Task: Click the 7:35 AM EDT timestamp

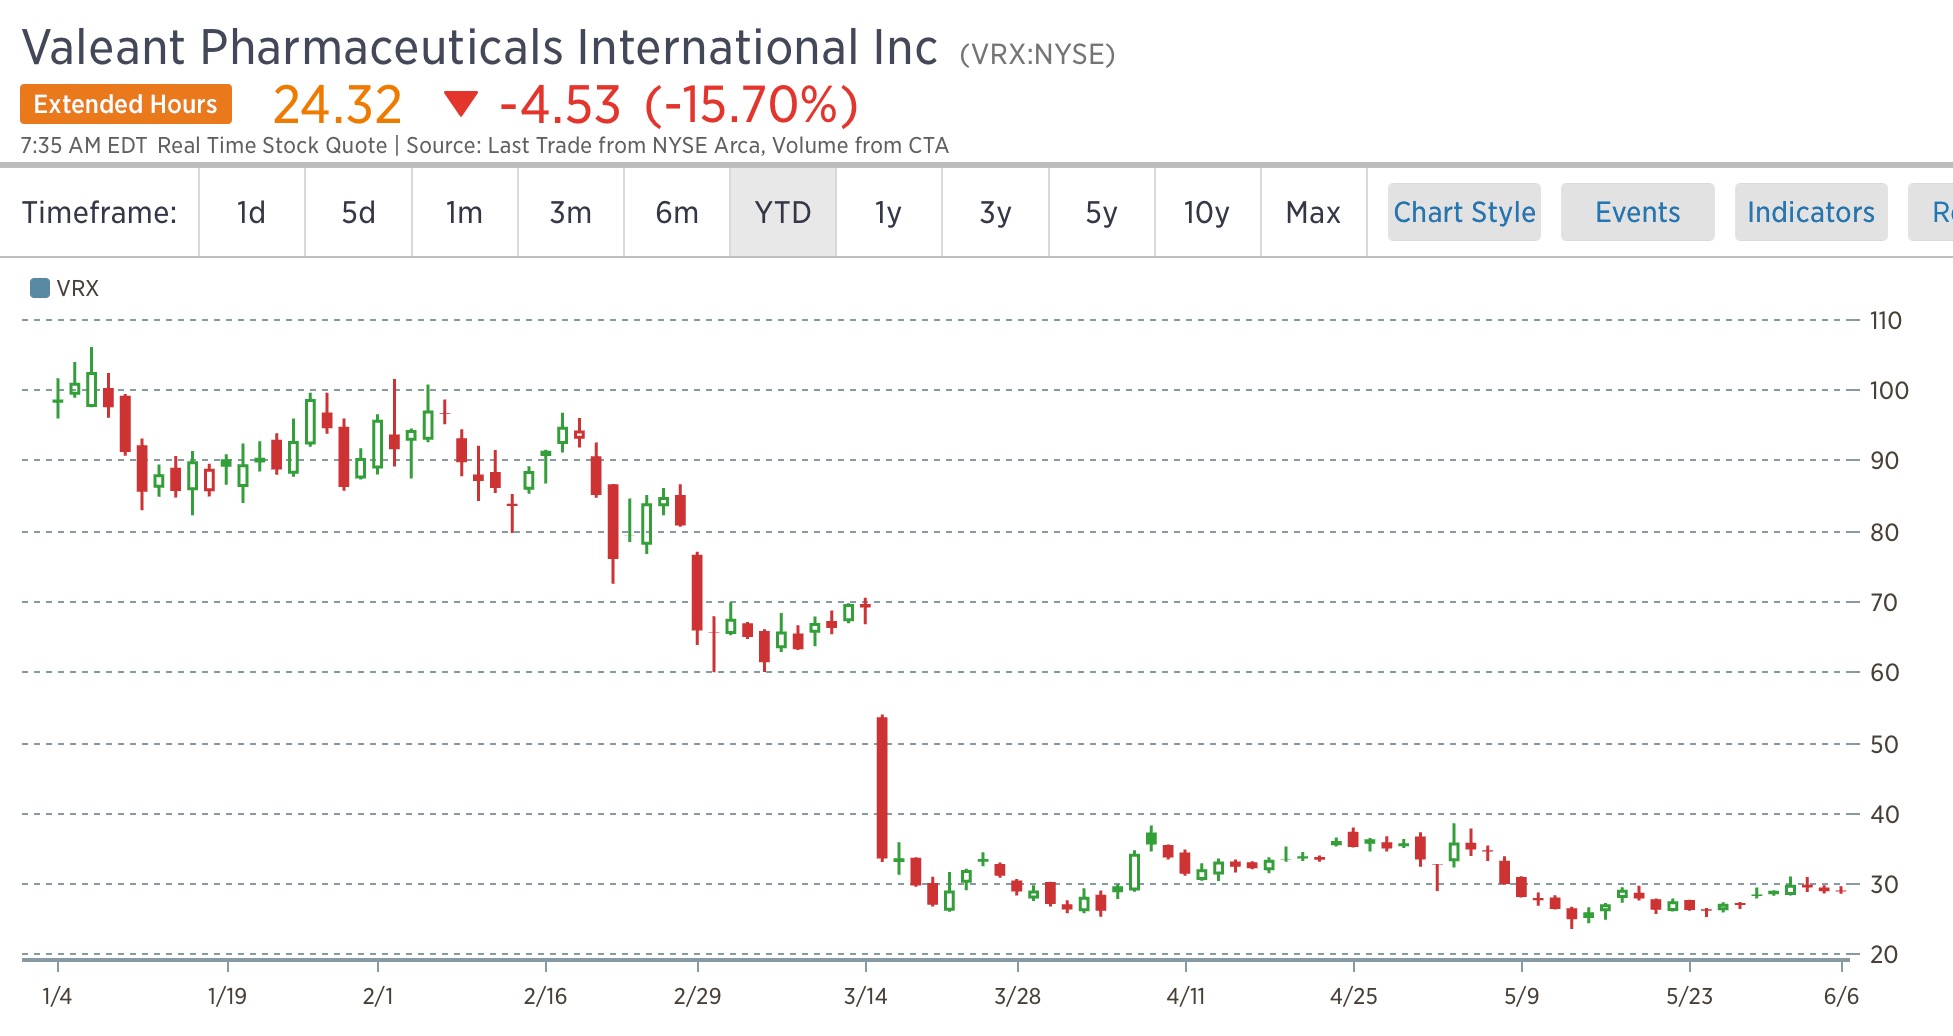Action: pyautogui.click(x=84, y=145)
